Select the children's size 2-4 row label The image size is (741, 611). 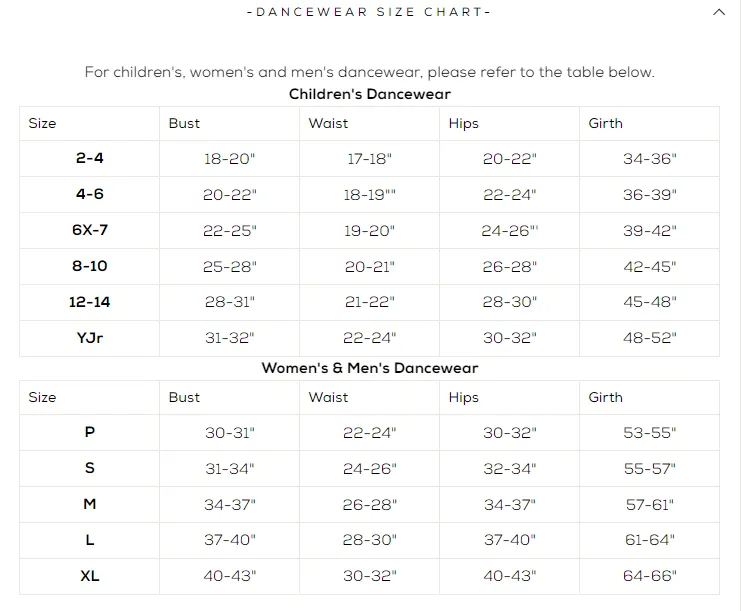(x=89, y=158)
